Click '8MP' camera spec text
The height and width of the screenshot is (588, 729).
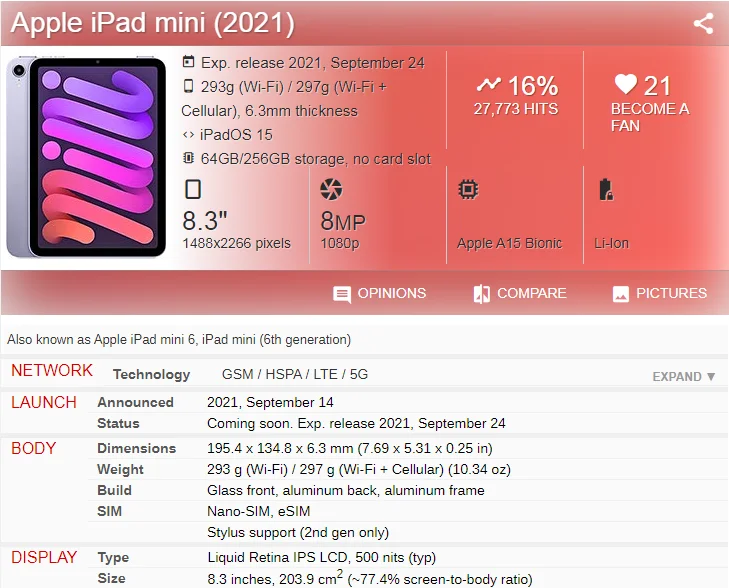tap(343, 221)
